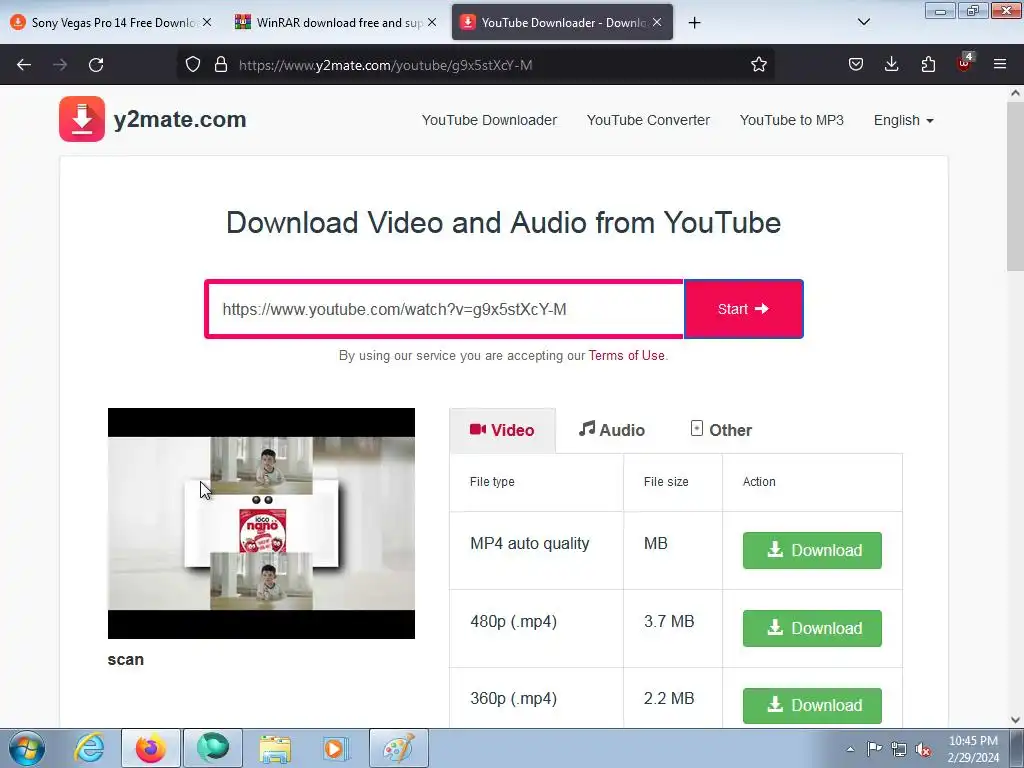This screenshot has height=768, width=1024.
Task: Click the uBlock Origin extension icon
Action: tap(964, 63)
